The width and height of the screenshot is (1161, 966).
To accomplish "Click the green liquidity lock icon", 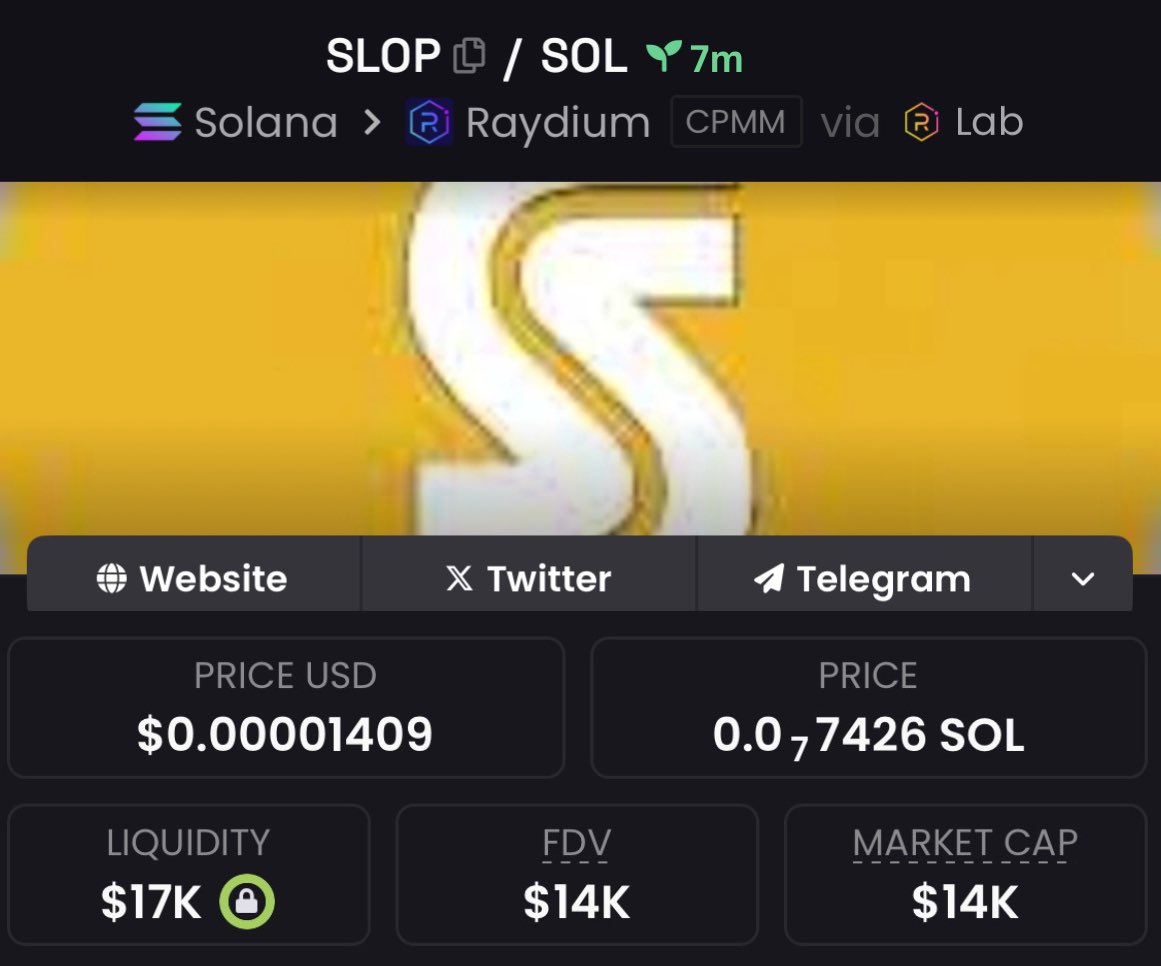I will click(x=247, y=902).
